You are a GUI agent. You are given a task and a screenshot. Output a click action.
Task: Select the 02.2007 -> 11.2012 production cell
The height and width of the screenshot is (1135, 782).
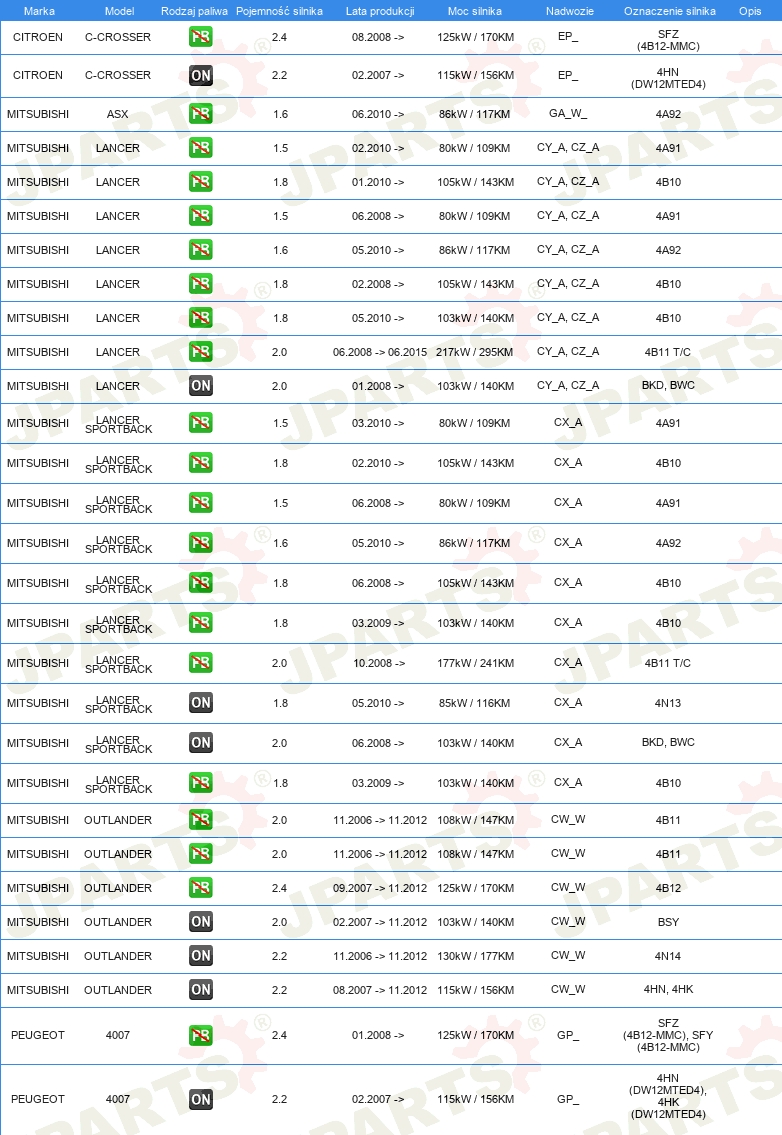tap(380, 921)
